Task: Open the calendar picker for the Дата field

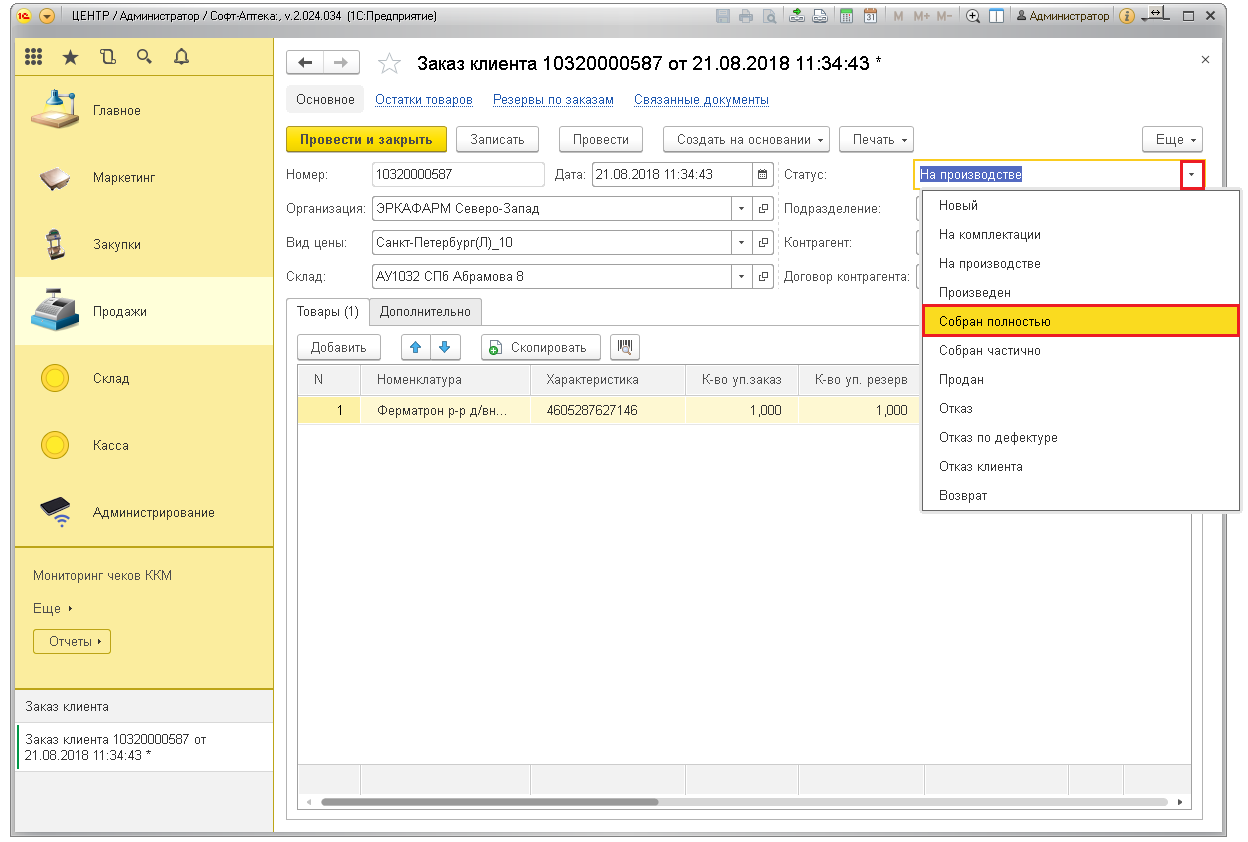Action: pyautogui.click(x=763, y=174)
